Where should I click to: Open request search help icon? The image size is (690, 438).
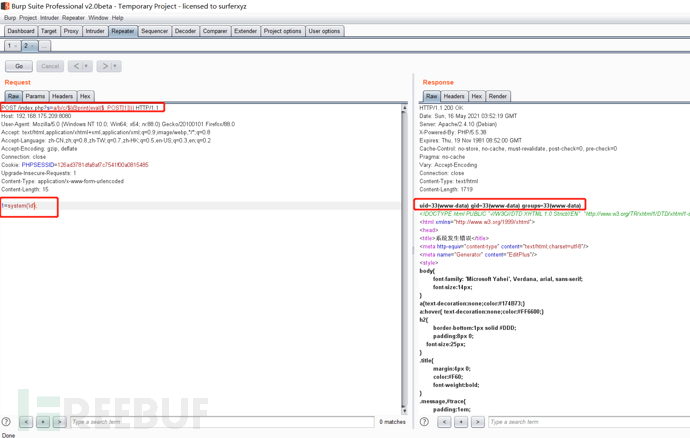[x=6, y=422]
